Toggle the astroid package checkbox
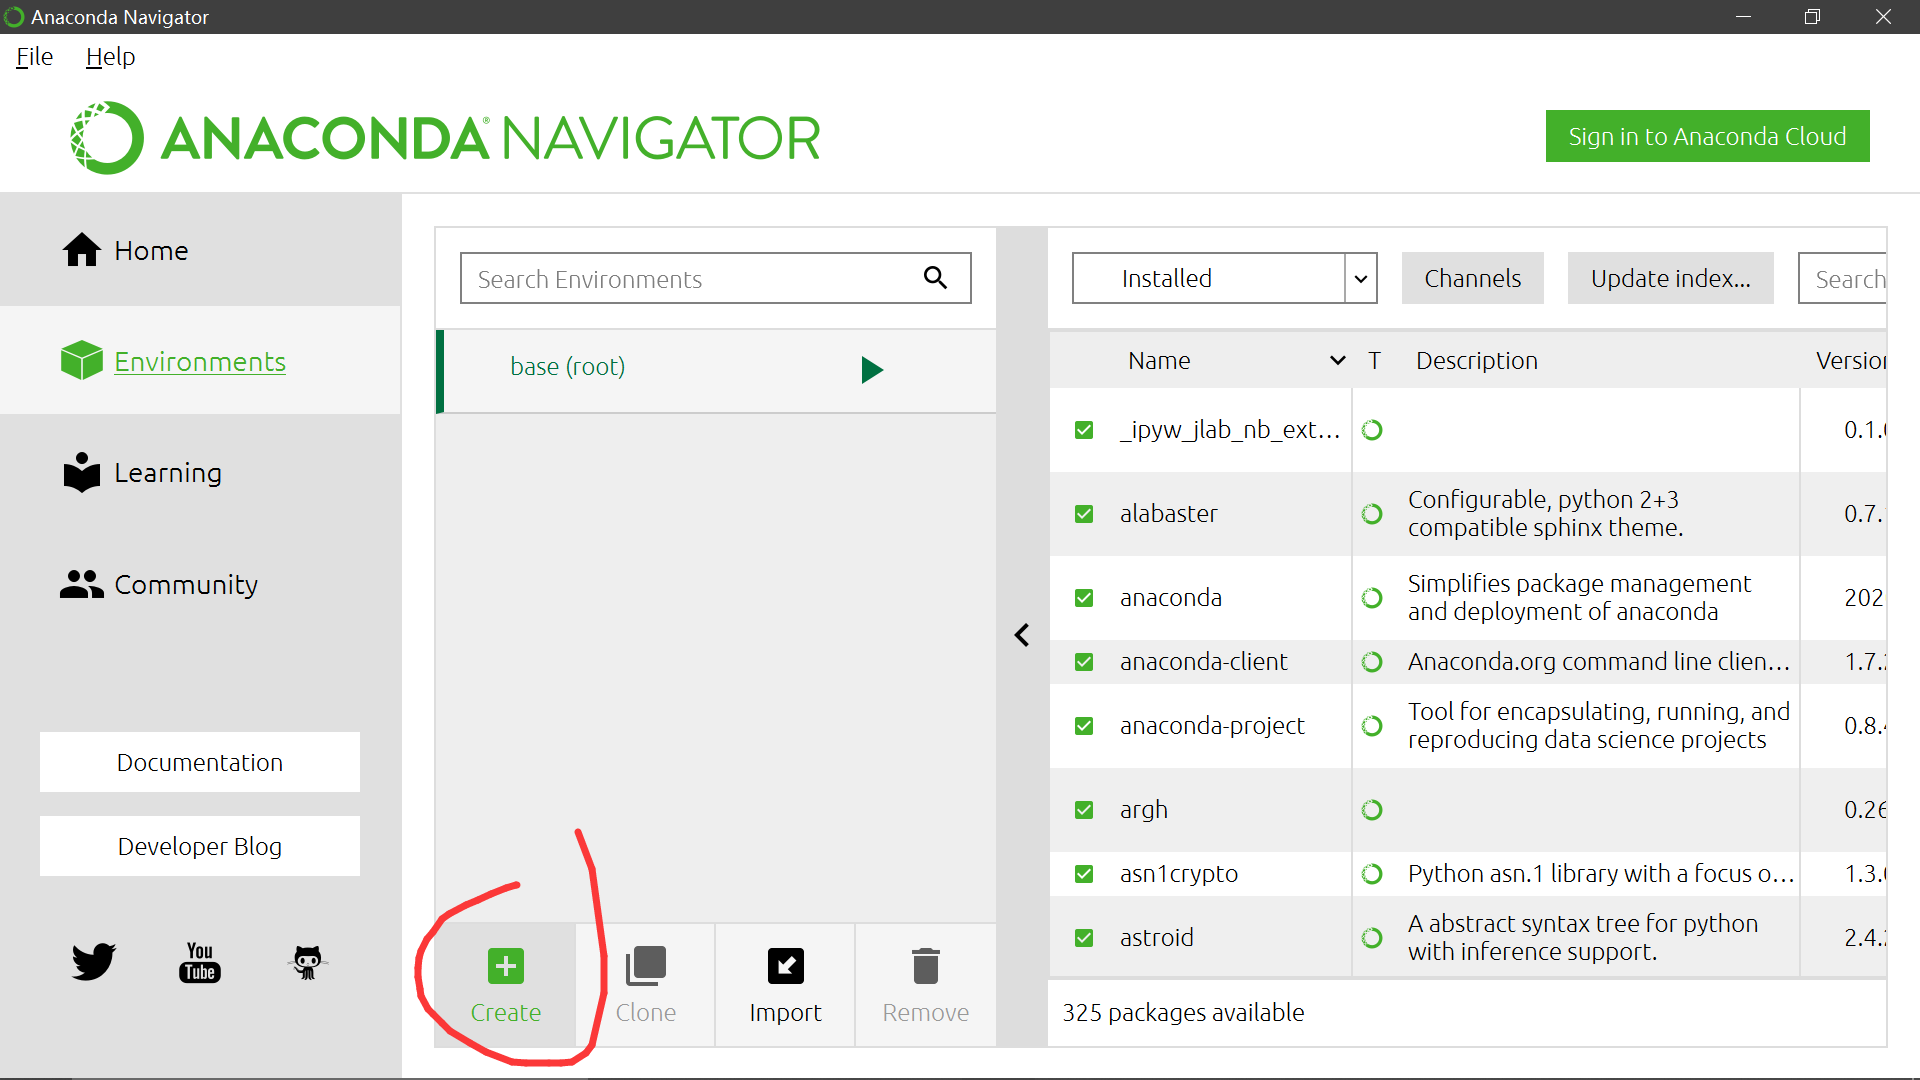1920x1080 pixels. pos(1084,938)
